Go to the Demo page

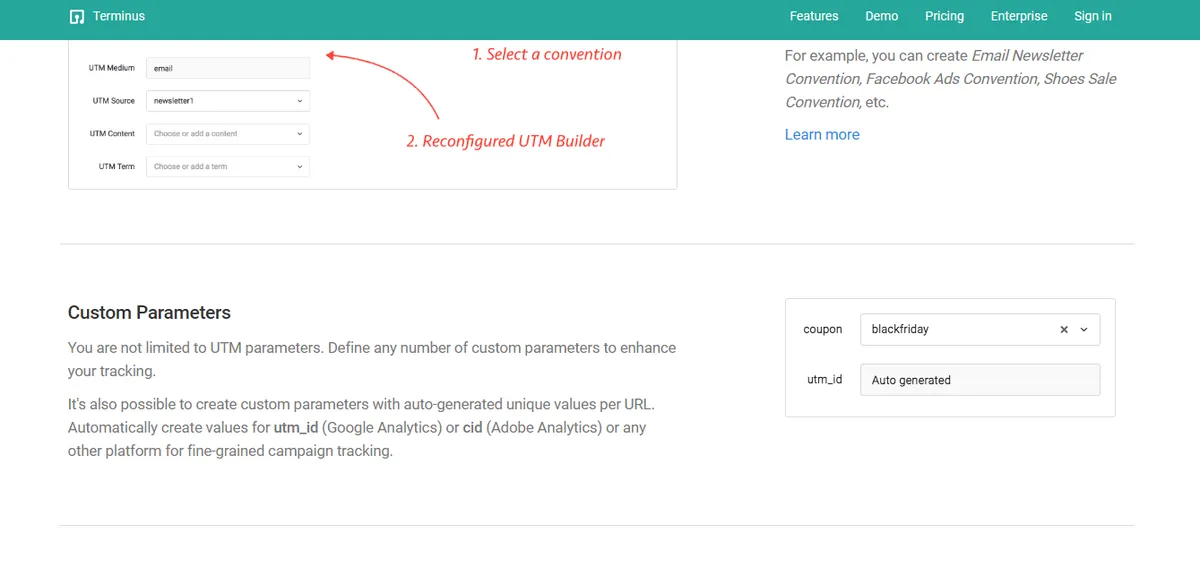[x=881, y=16]
